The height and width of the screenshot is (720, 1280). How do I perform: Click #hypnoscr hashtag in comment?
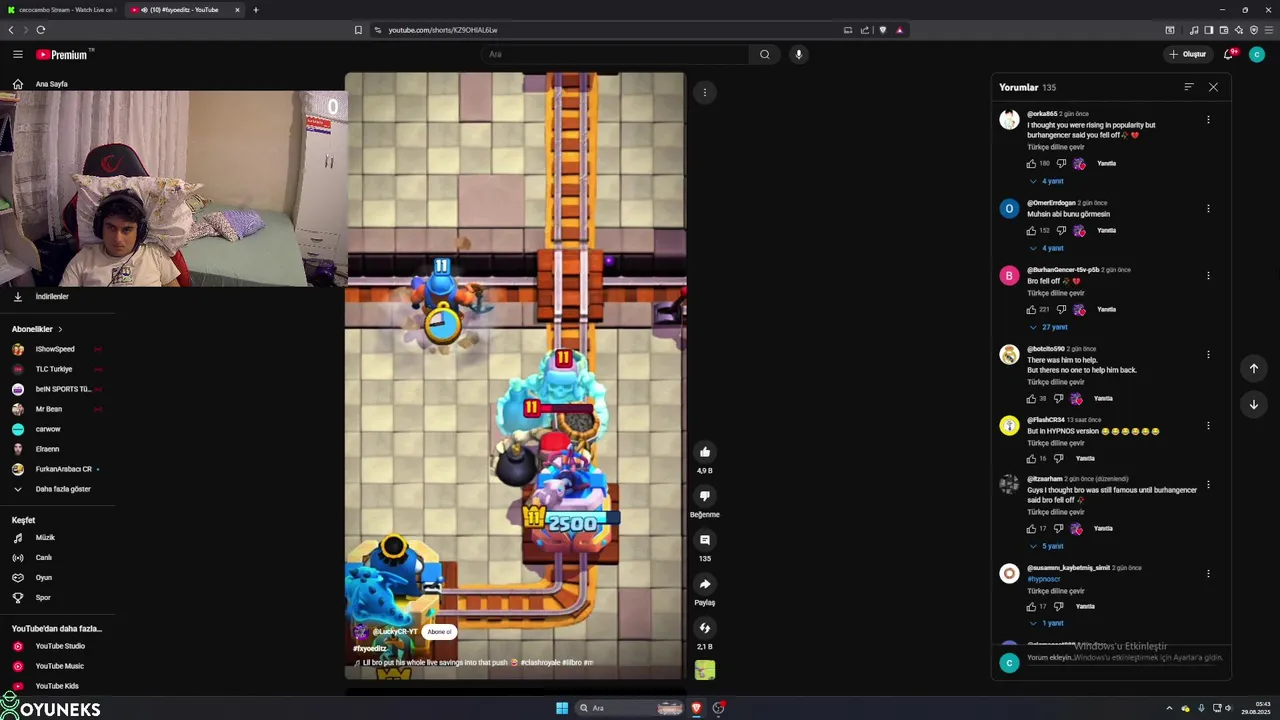(1043, 579)
